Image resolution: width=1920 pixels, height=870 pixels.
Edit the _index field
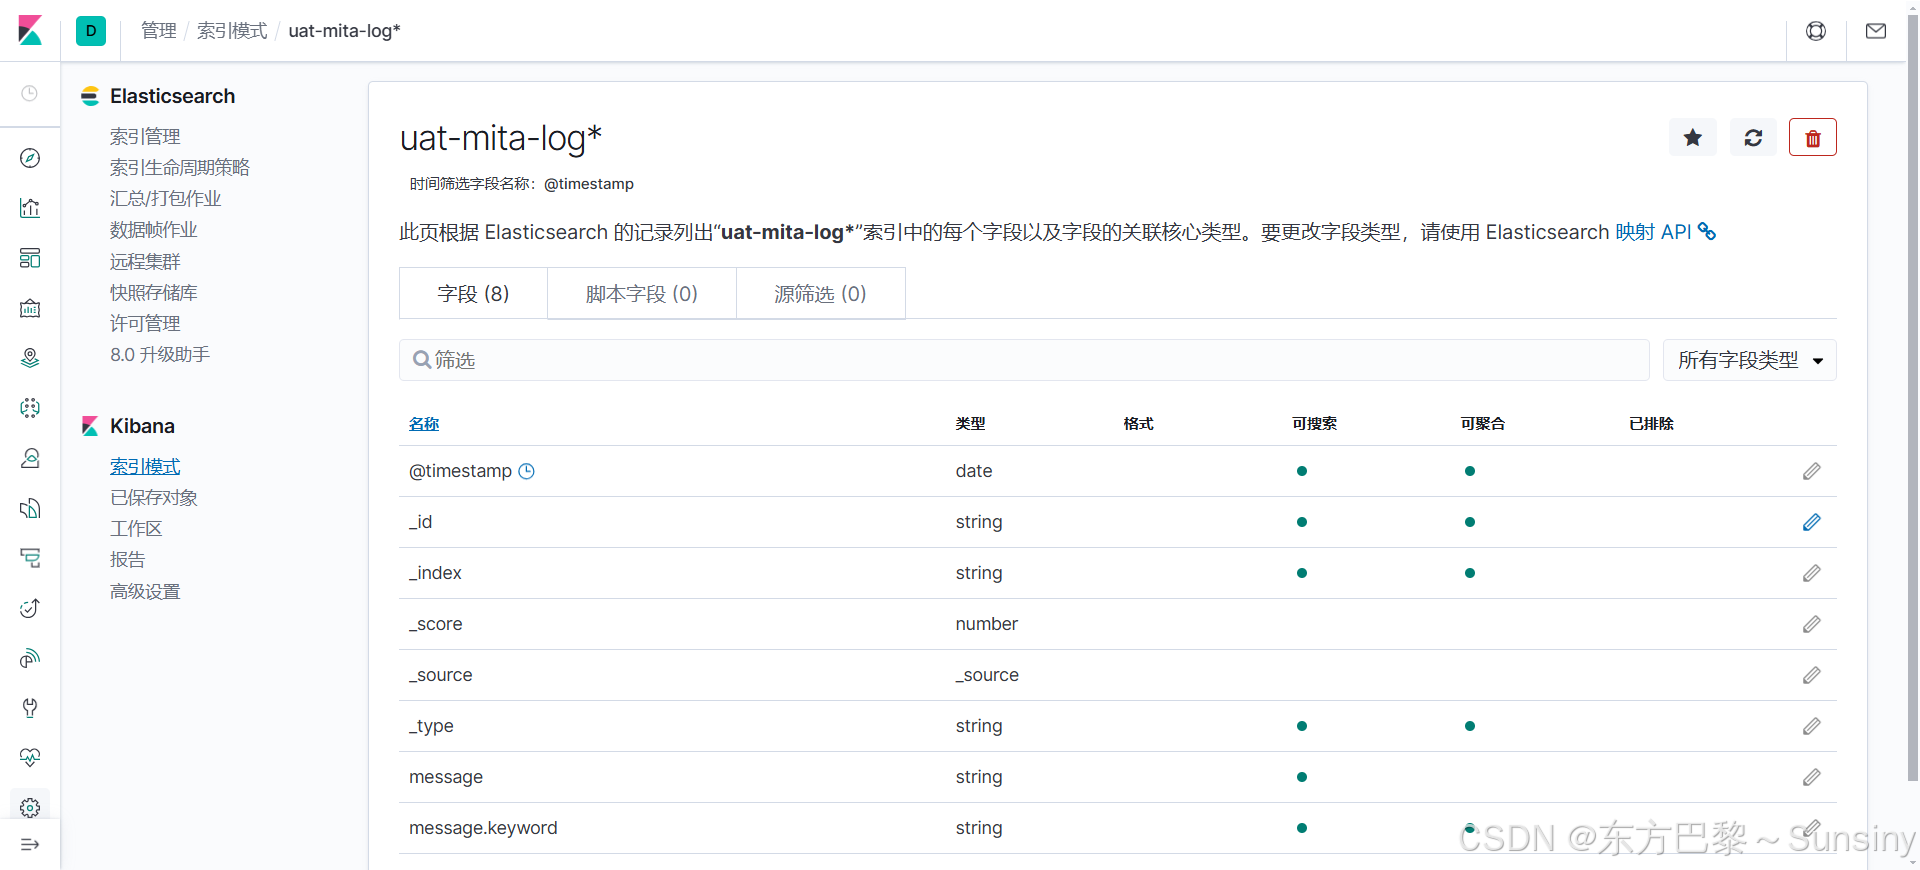click(x=1812, y=573)
